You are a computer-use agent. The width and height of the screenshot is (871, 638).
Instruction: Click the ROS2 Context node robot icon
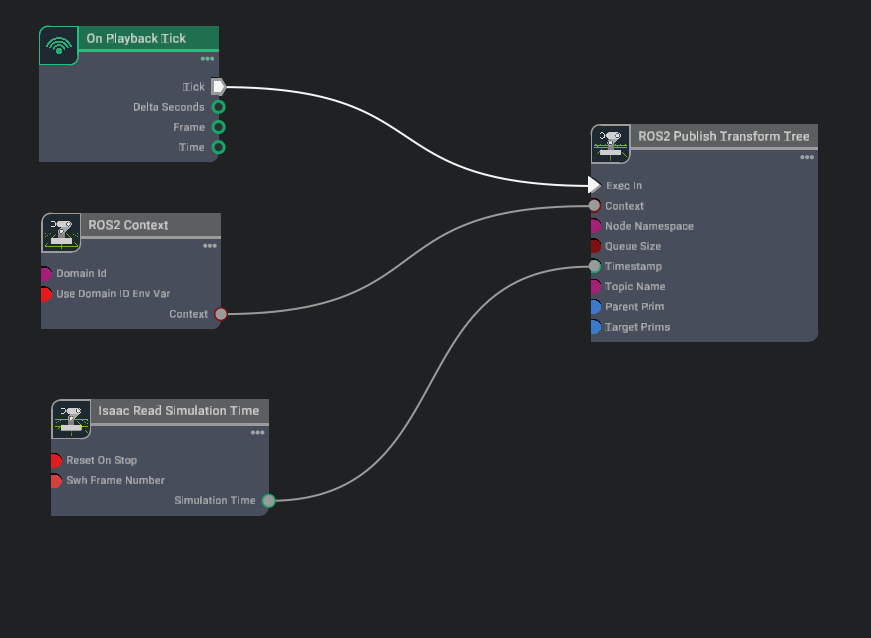[x=61, y=233]
